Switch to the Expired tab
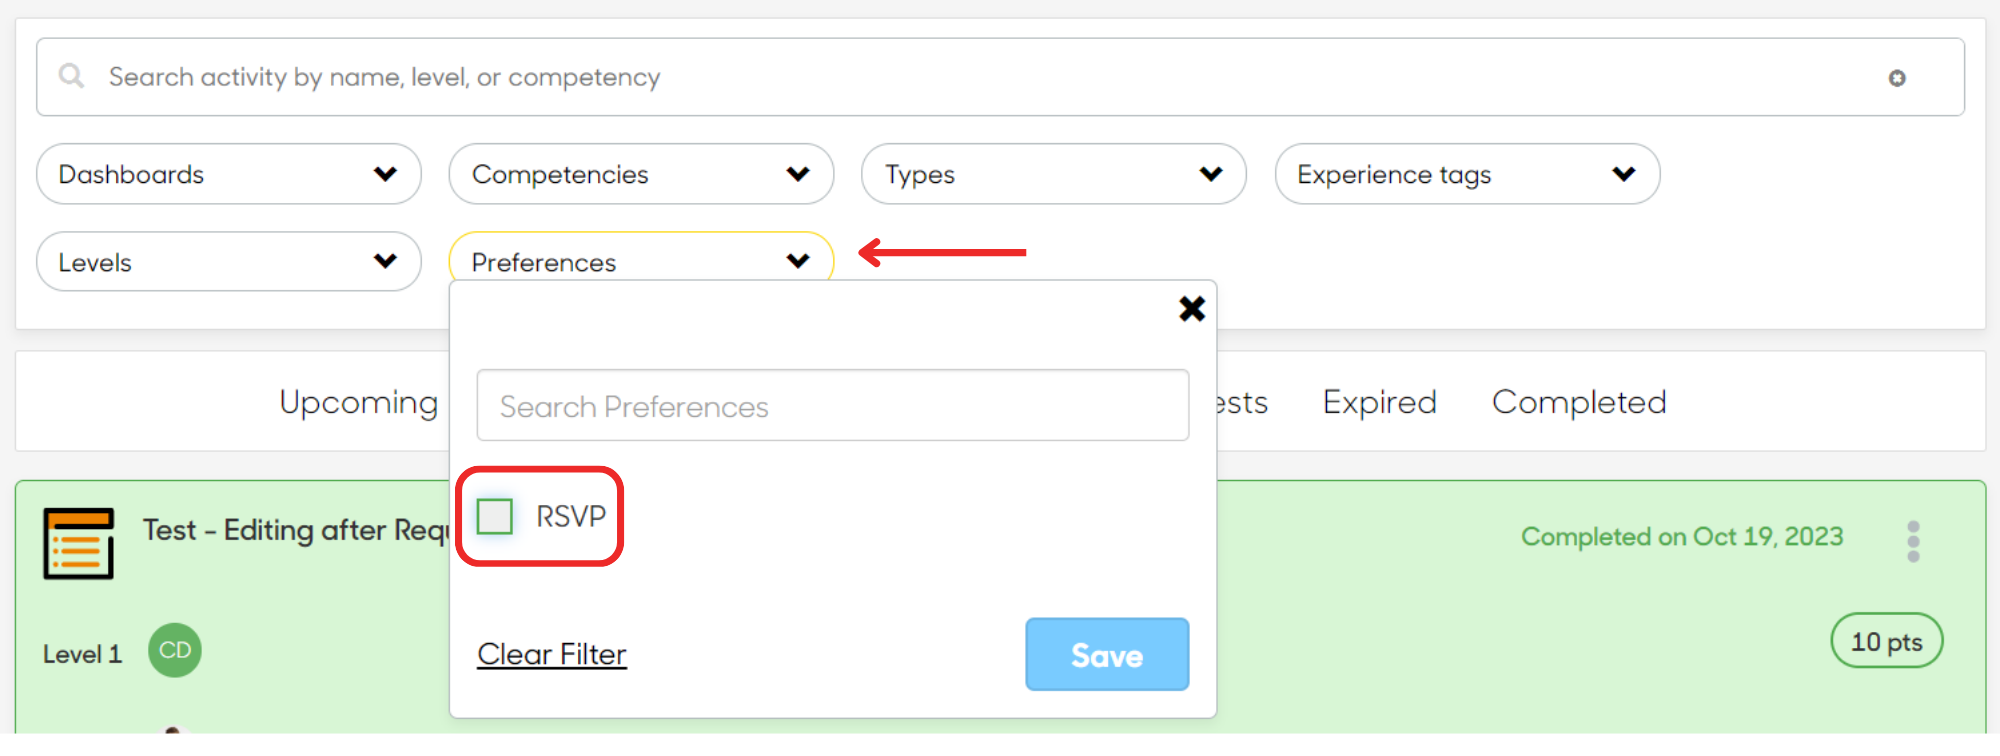2000x756 pixels. pyautogui.click(x=1379, y=402)
